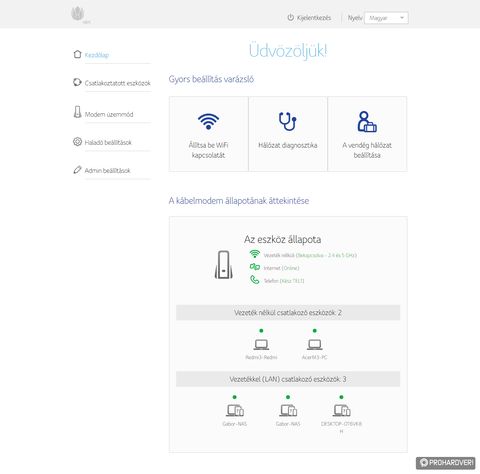
Task: Click the 'Redmi3-Redmi' device name
Action: 261,357
